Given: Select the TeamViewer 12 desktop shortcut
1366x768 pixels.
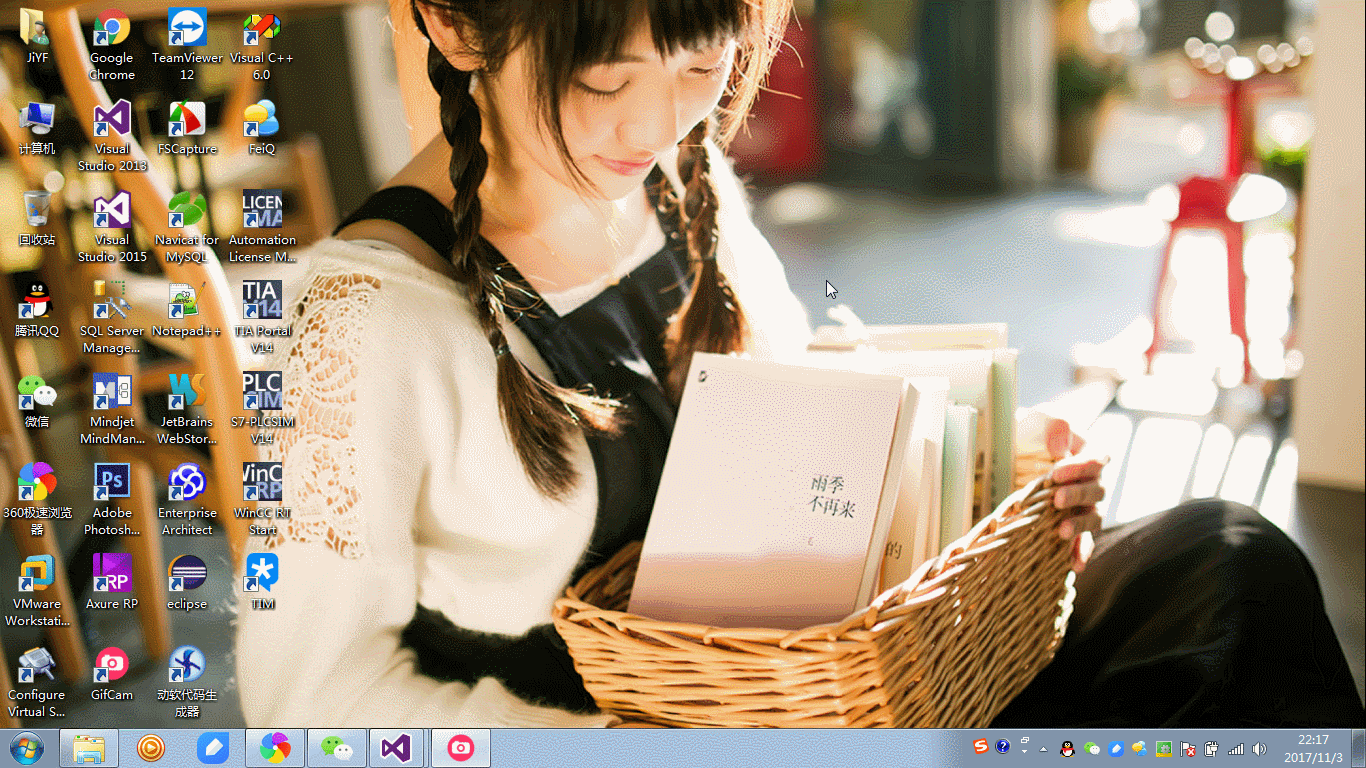Looking at the screenshot, I should (x=187, y=45).
